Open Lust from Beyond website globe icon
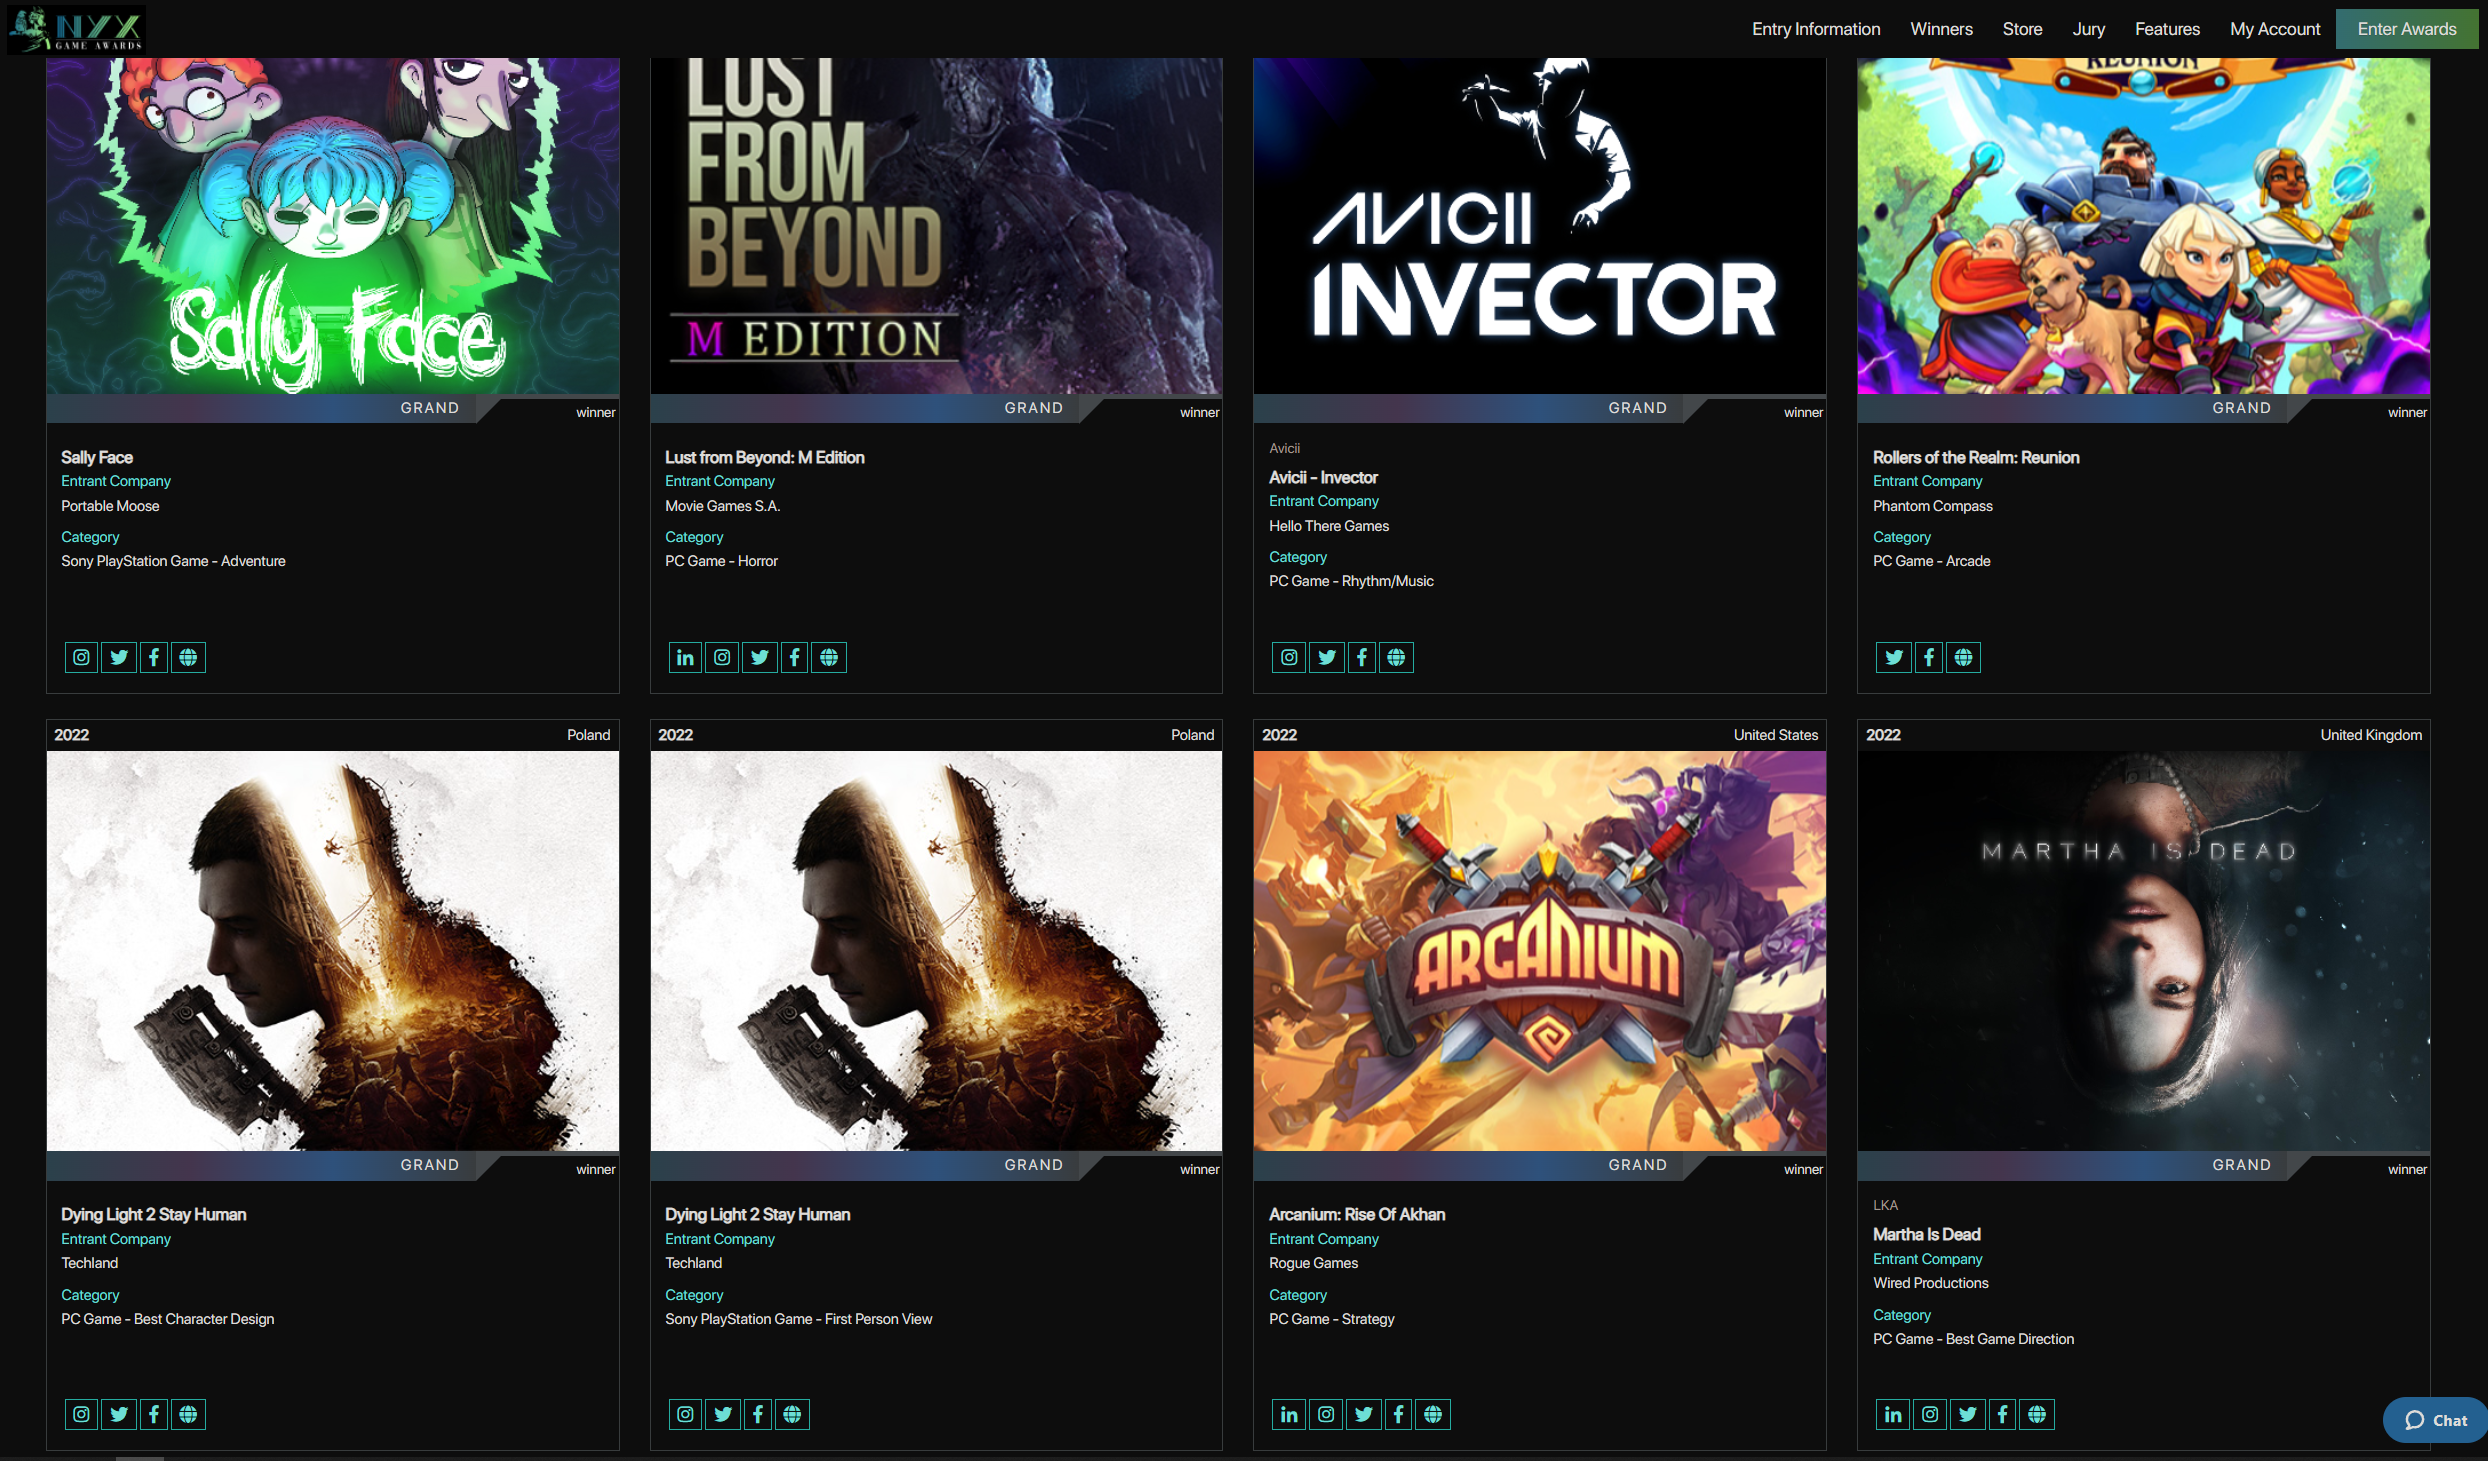2488x1461 pixels. pyautogui.click(x=829, y=657)
